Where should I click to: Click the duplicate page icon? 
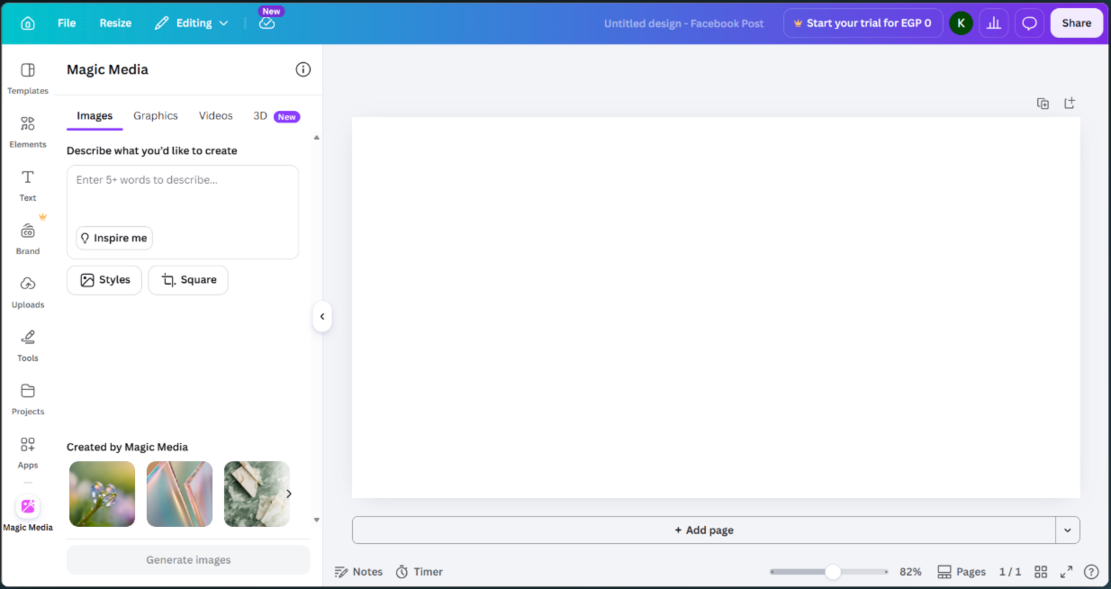(1043, 103)
